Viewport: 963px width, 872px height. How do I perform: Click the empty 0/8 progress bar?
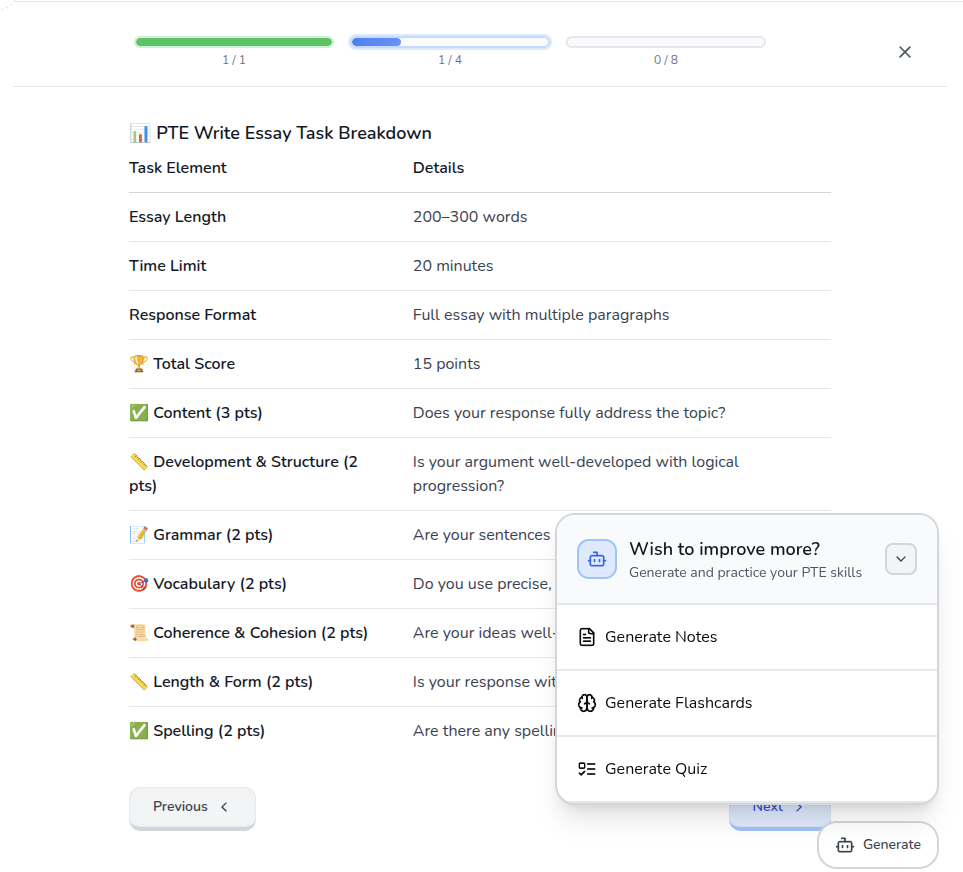coord(666,42)
